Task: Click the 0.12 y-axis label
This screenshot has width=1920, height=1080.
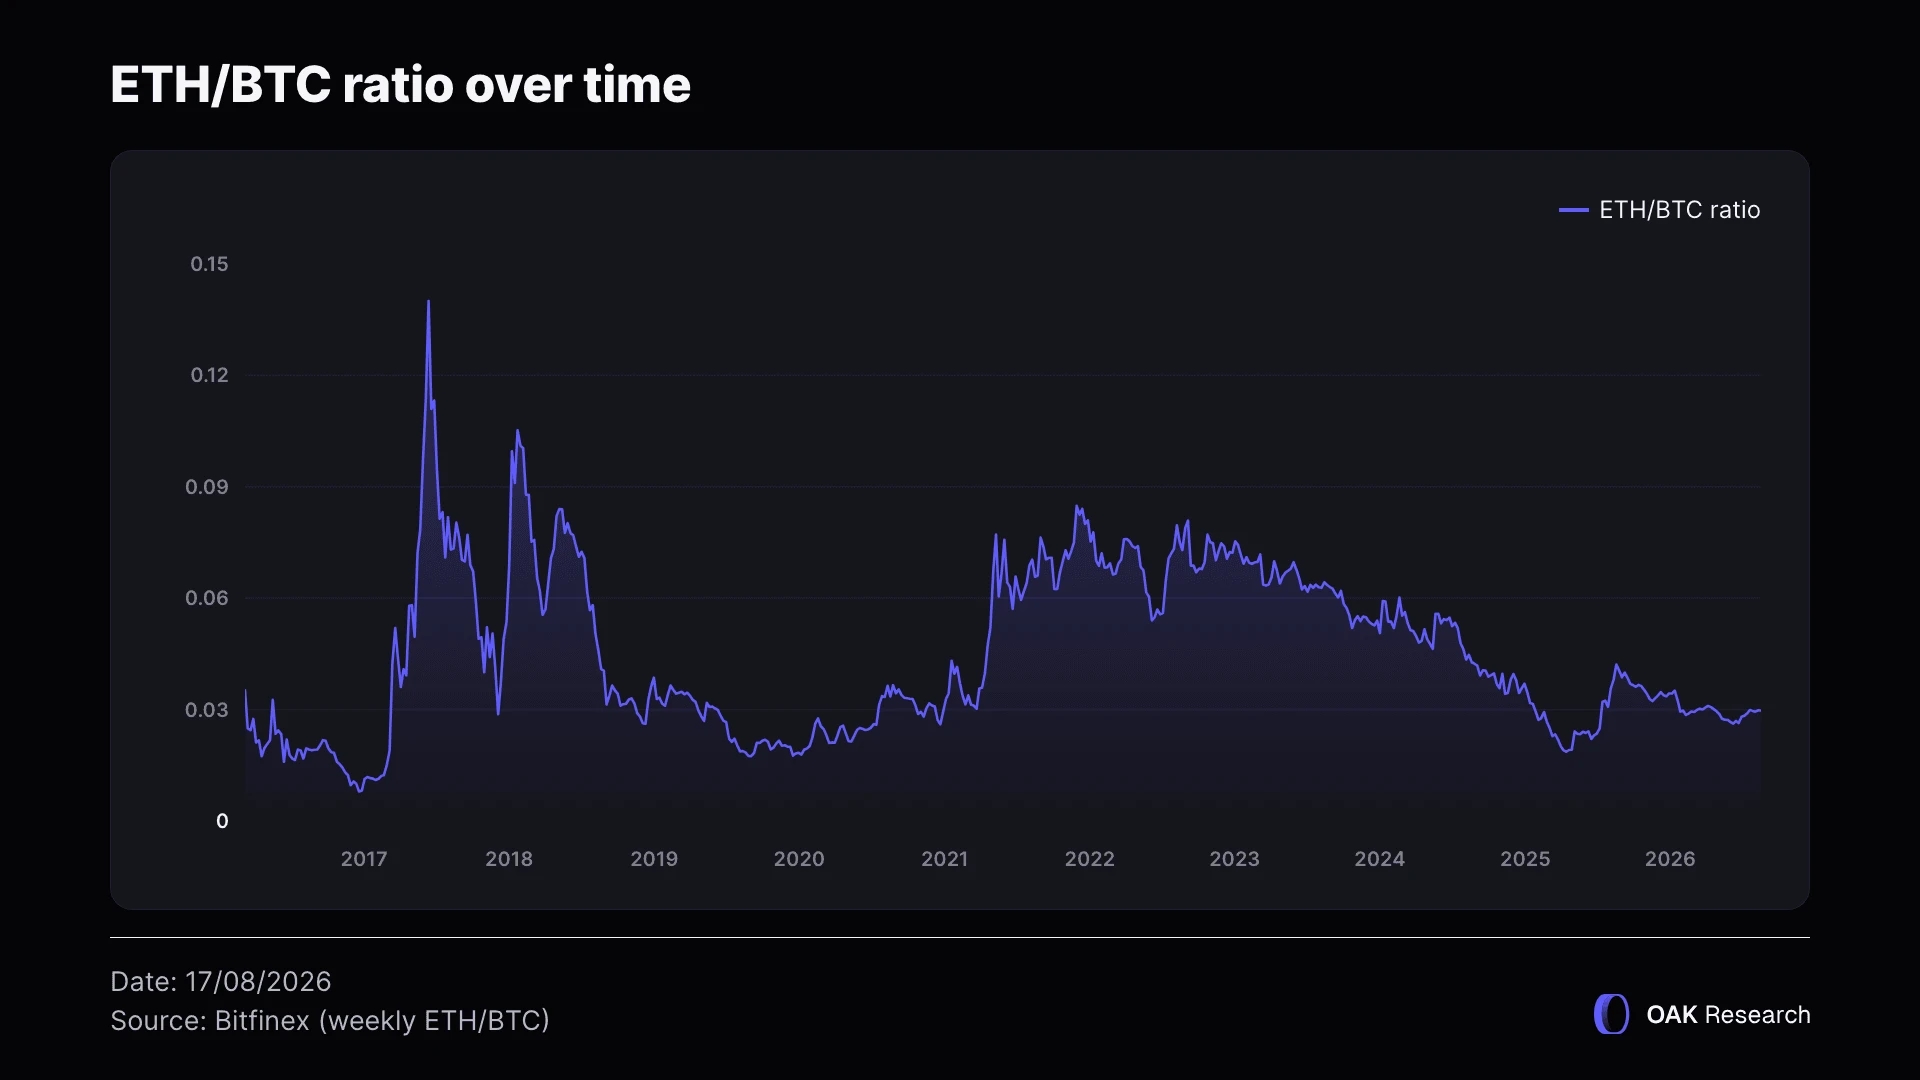Action: coord(209,375)
